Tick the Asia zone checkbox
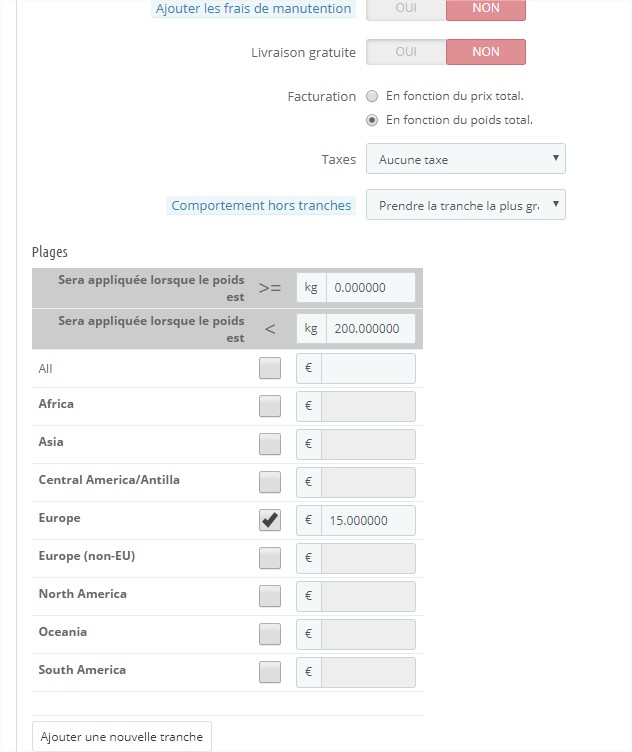The height and width of the screenshot is (752, 632). pyautogui.click(x=270, y=444)
